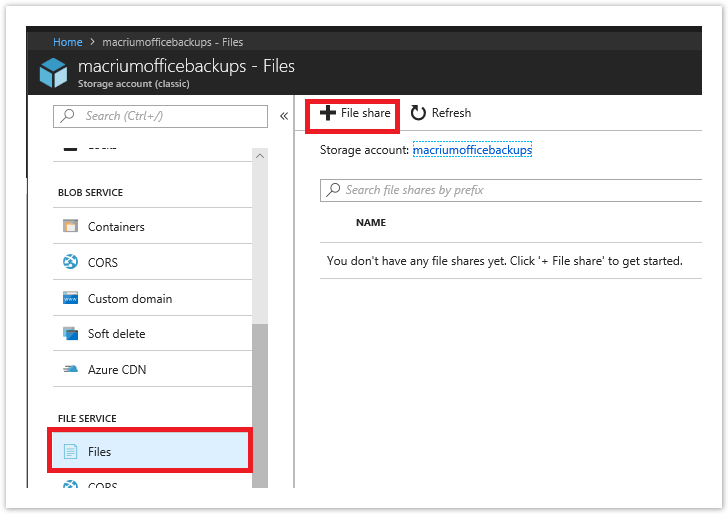Click the magnifier in file share search
Image resolution: width=728 pixels, height=514 pixels.
333,189
